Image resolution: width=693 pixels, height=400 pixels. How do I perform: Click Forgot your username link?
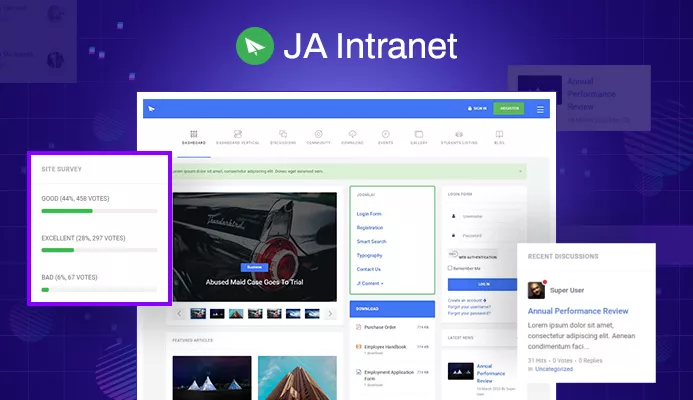[469, 307]
